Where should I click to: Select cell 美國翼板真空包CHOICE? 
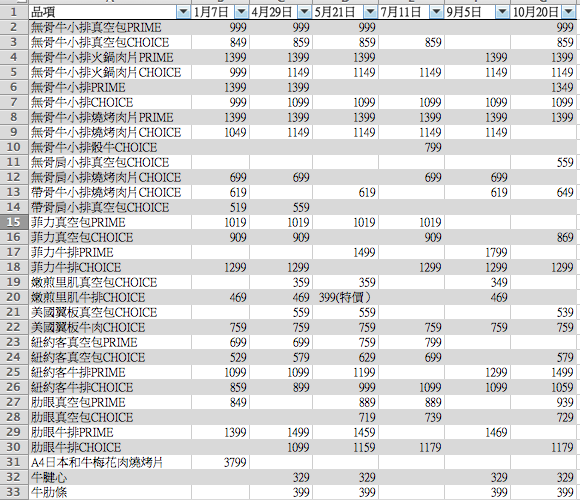click(110, 312)
